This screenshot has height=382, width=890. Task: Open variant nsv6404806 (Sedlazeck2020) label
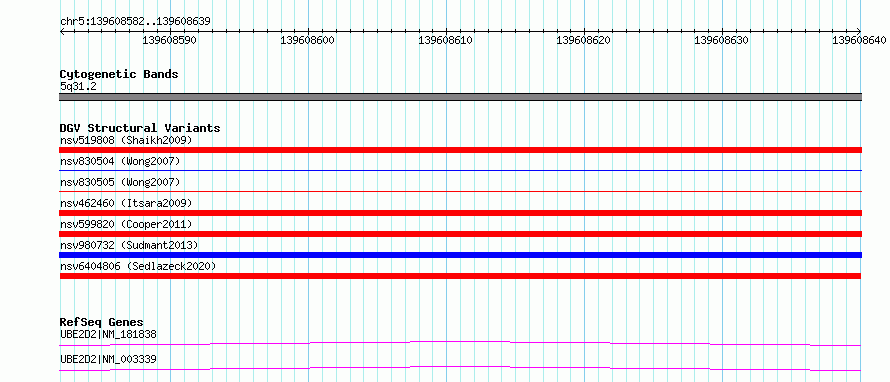pos(138,266)
